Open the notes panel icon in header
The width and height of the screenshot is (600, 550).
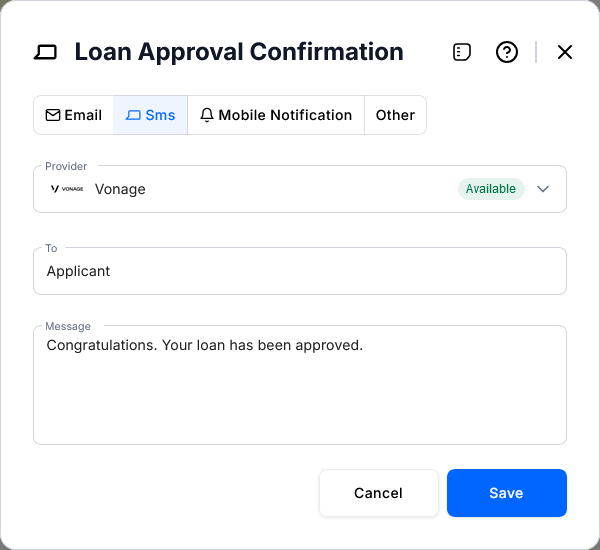pyautogui.click(x=461, y=52)
